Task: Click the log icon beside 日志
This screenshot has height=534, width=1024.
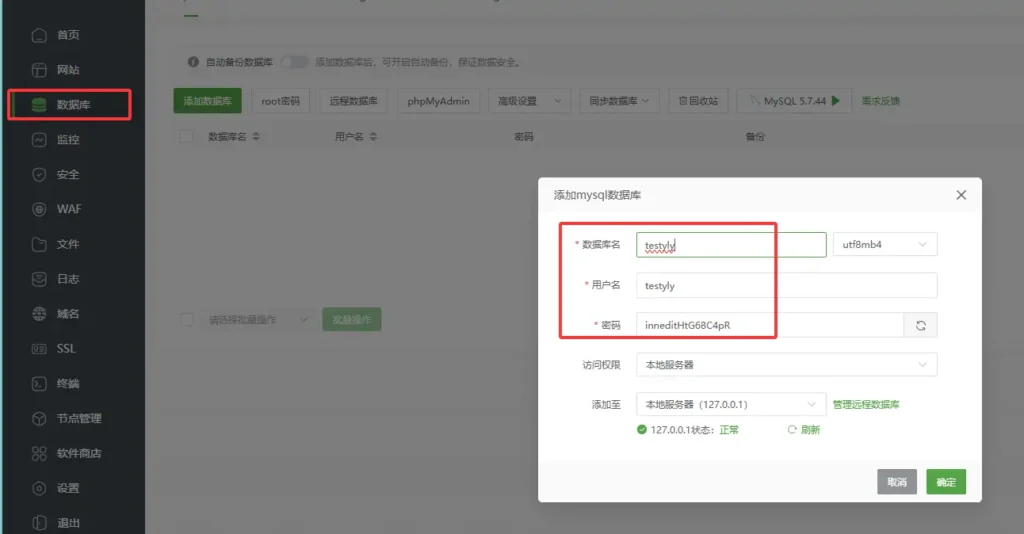Action: (39, 279)
